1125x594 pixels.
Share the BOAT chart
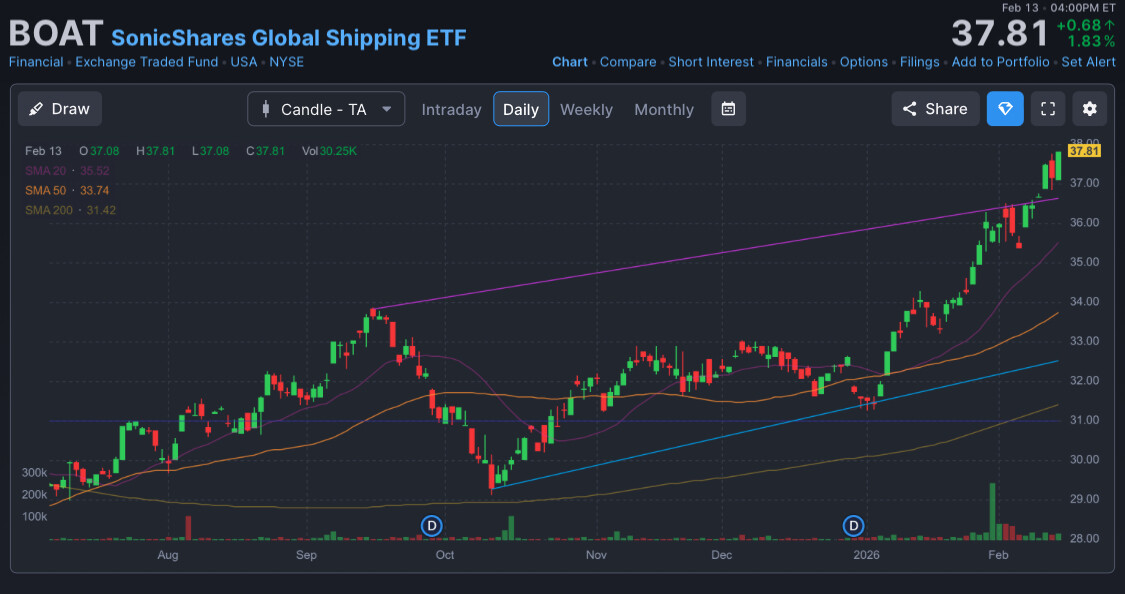(x=935, y=109)
